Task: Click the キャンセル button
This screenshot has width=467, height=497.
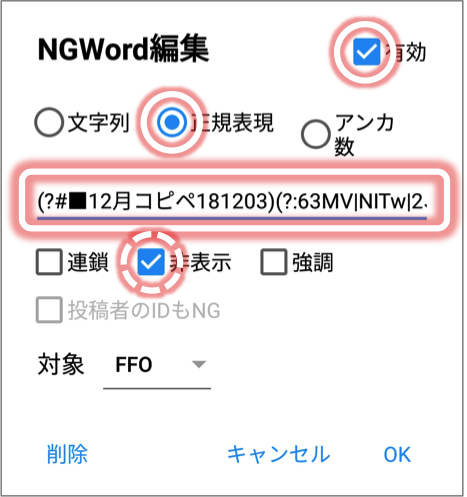Action: (x=278, y=454)
